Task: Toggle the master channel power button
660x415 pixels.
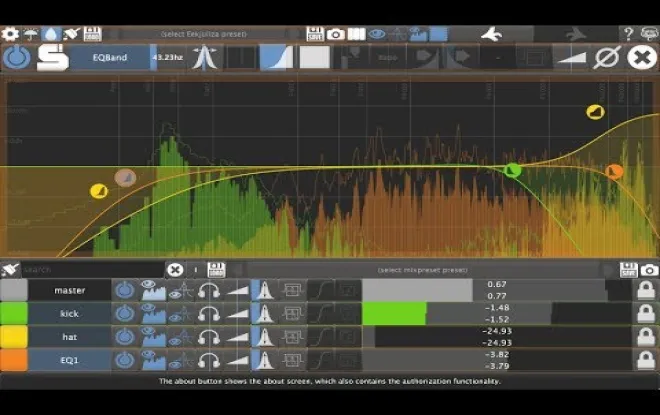Action: pos(125,290)
